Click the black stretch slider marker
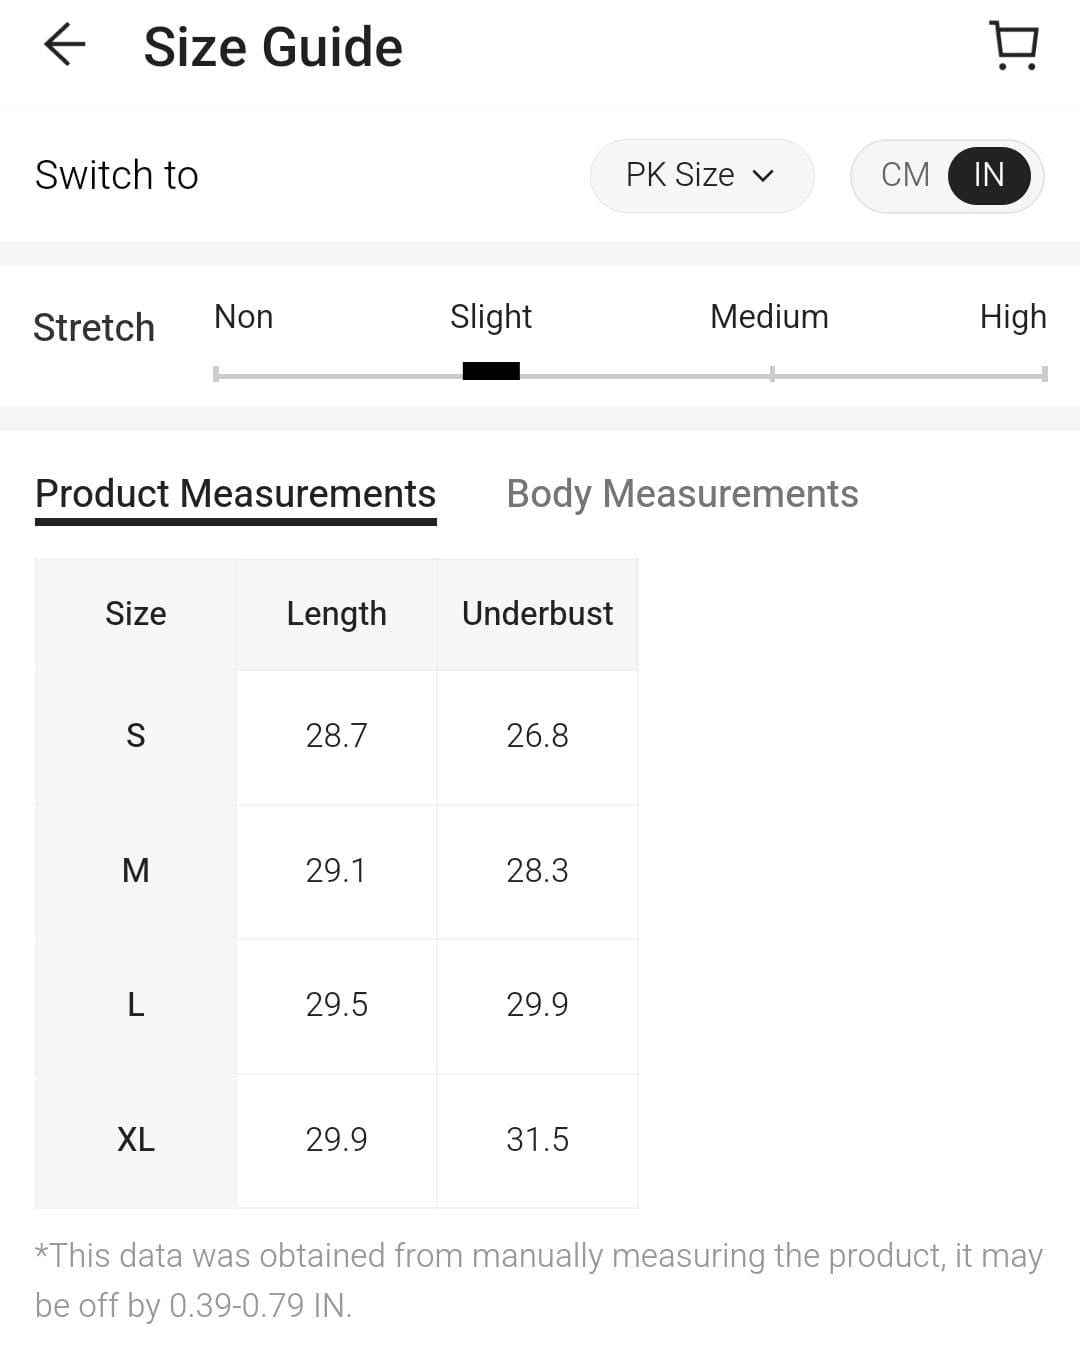This screenshot has width=1080, height=1358. click(491, 372)
